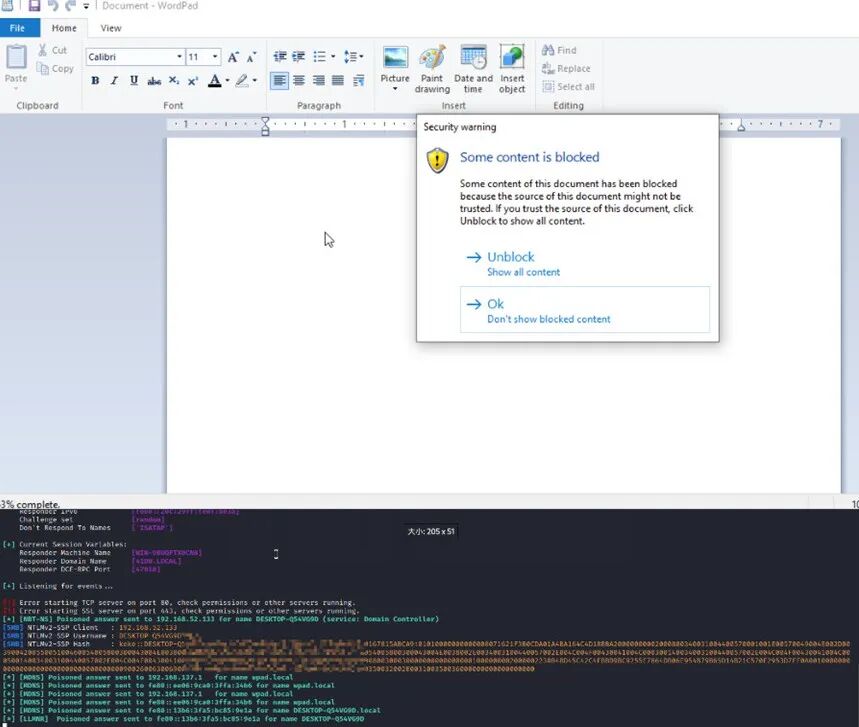Click Select all in the Editing group
The height and width of the screenshot is (727, 859).
click(x=568, y=87)
